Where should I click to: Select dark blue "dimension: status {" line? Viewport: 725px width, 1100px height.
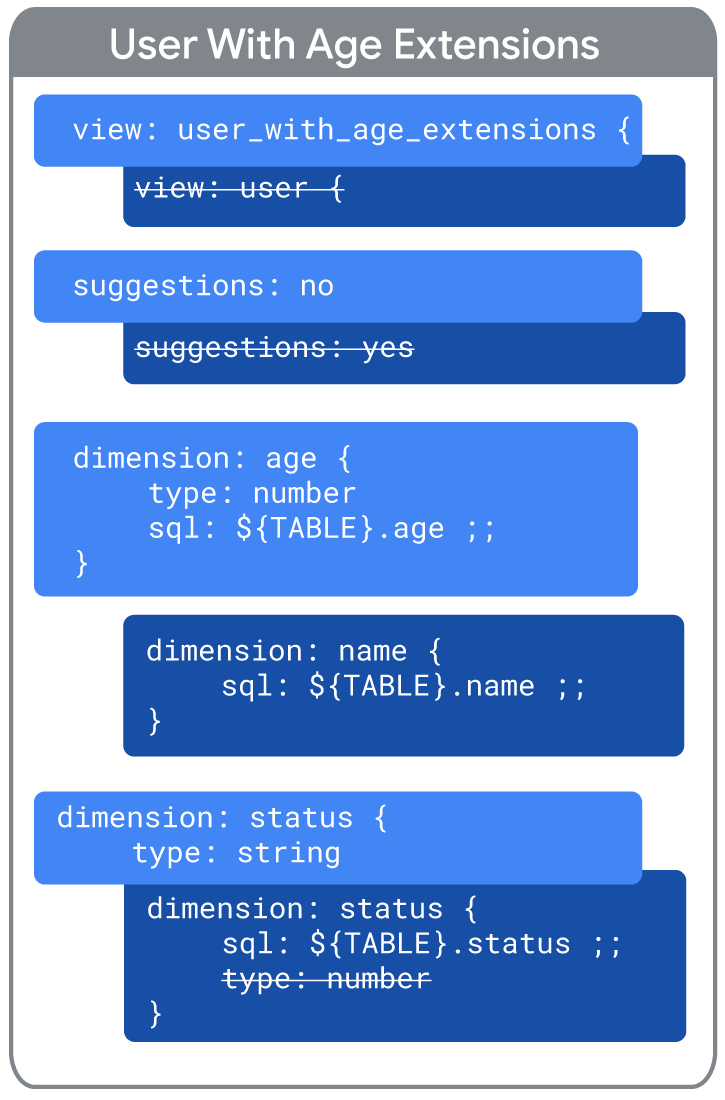click(x=312, y=909)
